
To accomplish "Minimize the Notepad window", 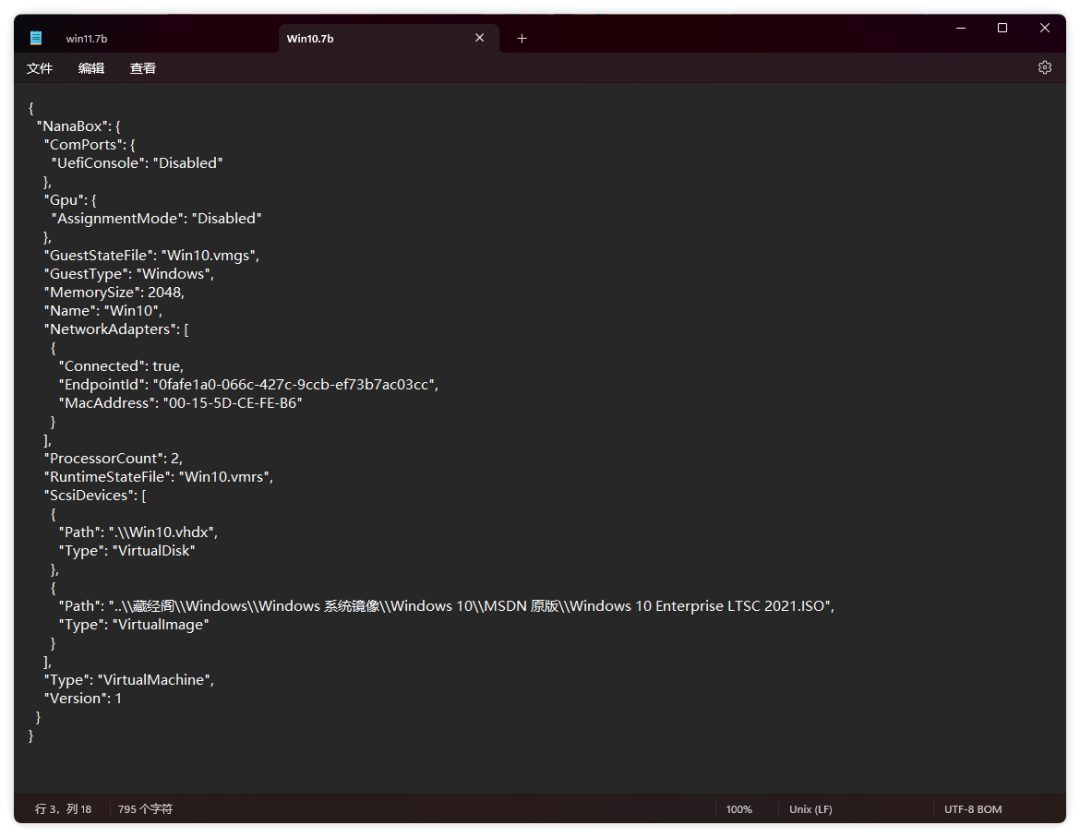I will [961, 29].
